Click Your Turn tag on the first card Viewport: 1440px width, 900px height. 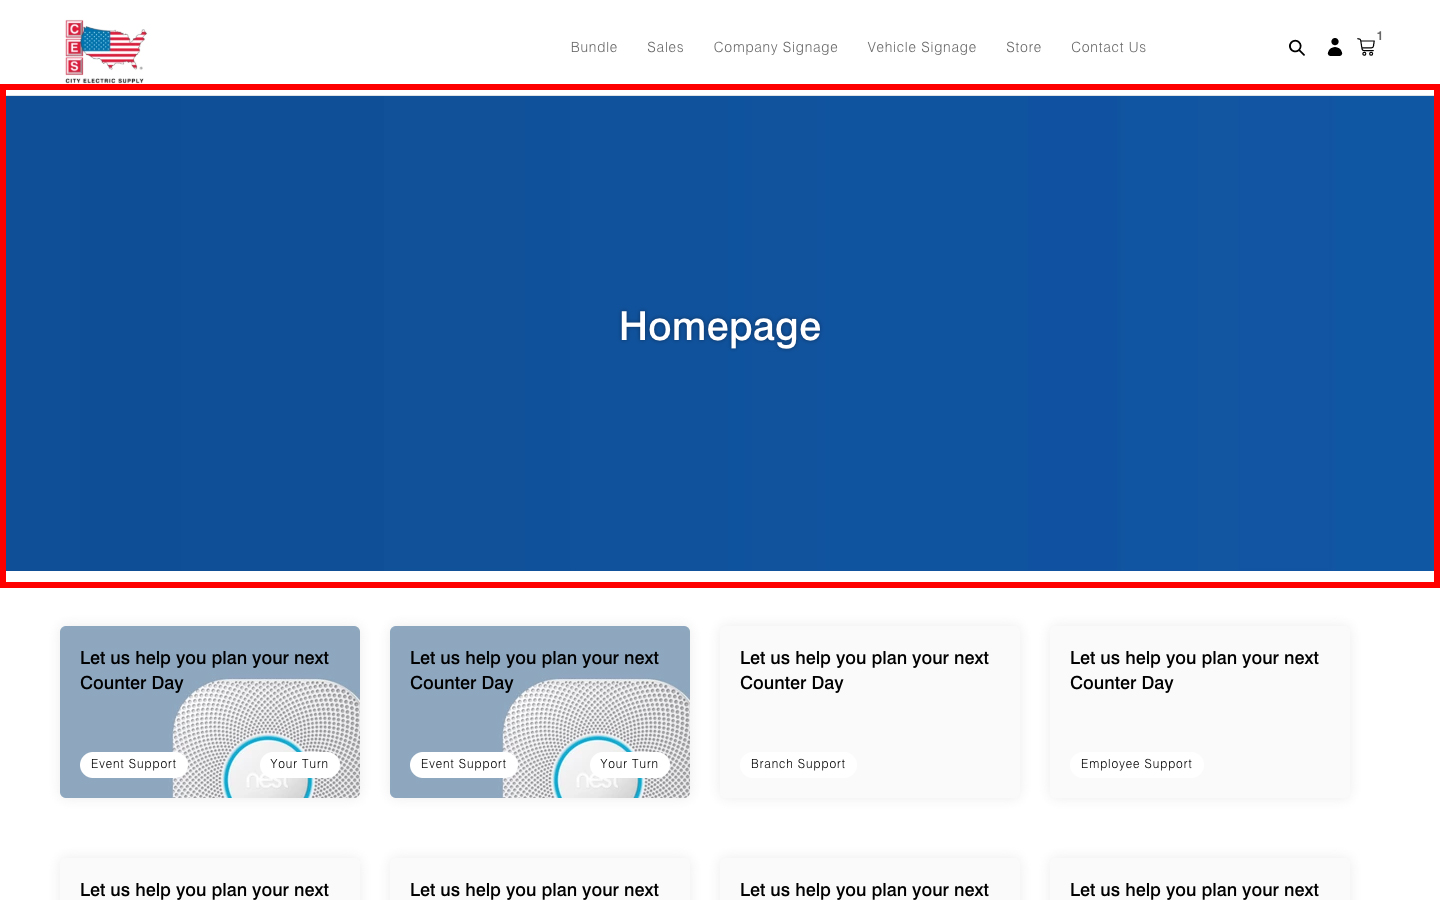point(299,764)
